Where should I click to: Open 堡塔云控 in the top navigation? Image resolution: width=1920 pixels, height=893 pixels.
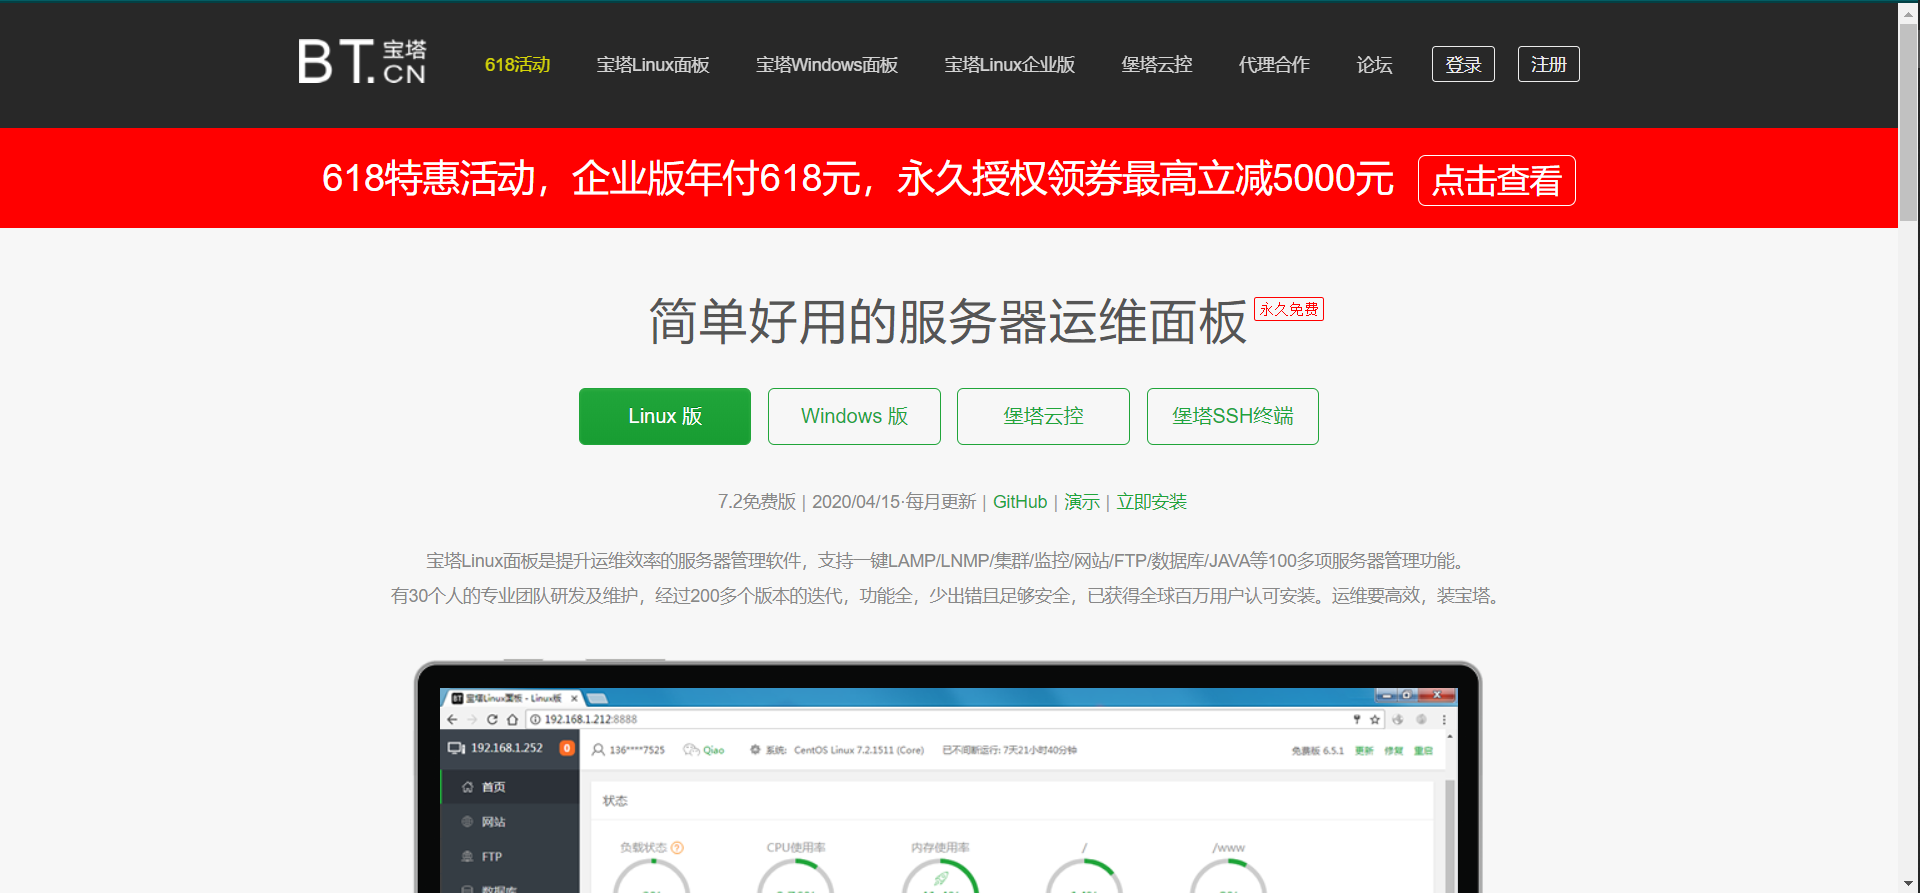click(x=1157, y=65)
